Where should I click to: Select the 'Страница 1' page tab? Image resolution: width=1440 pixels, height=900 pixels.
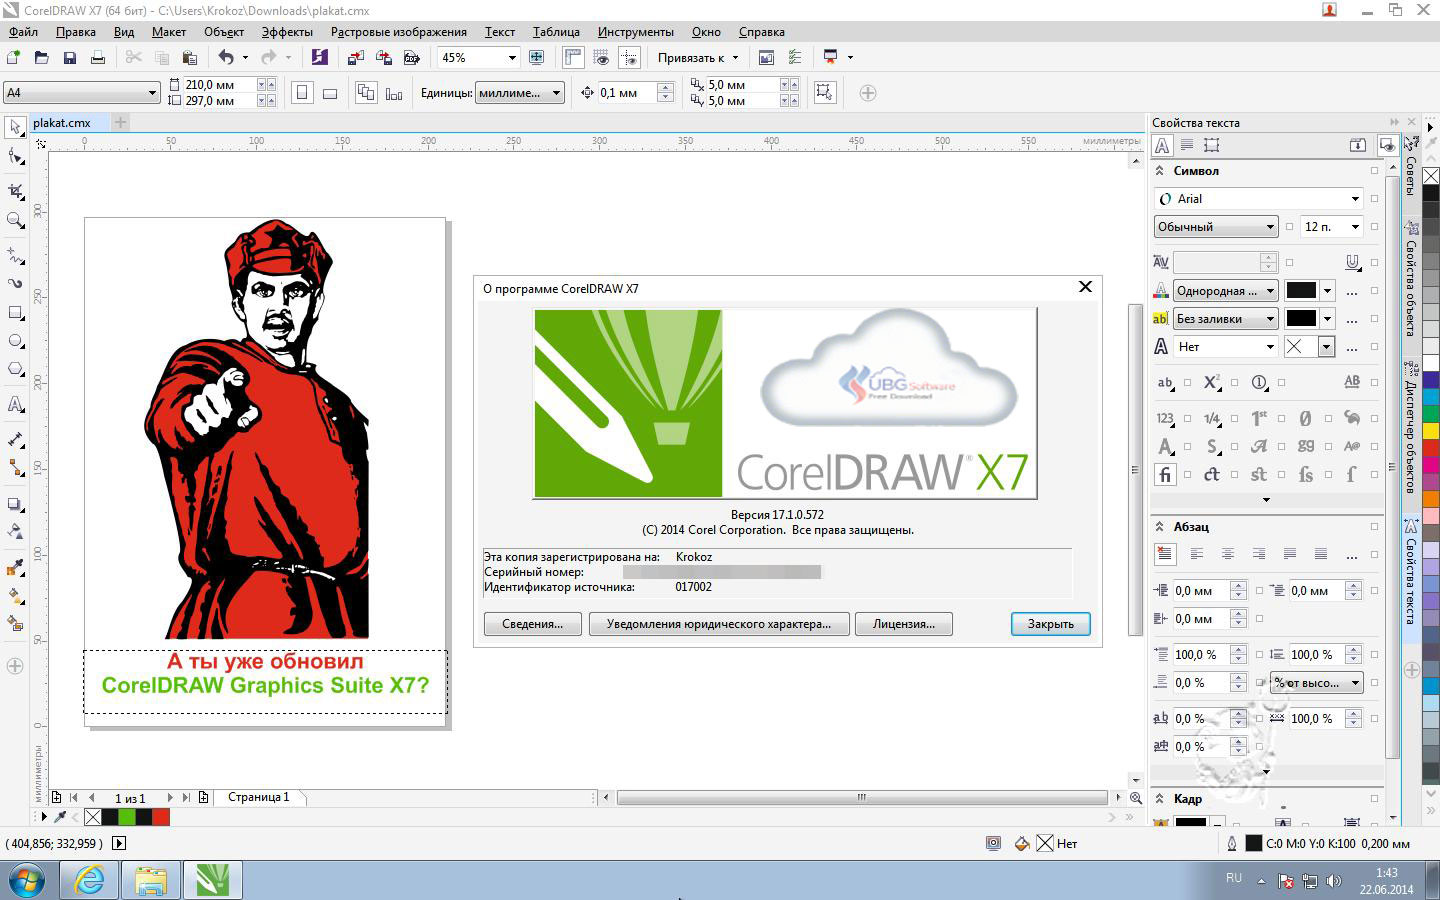[258, 797]
